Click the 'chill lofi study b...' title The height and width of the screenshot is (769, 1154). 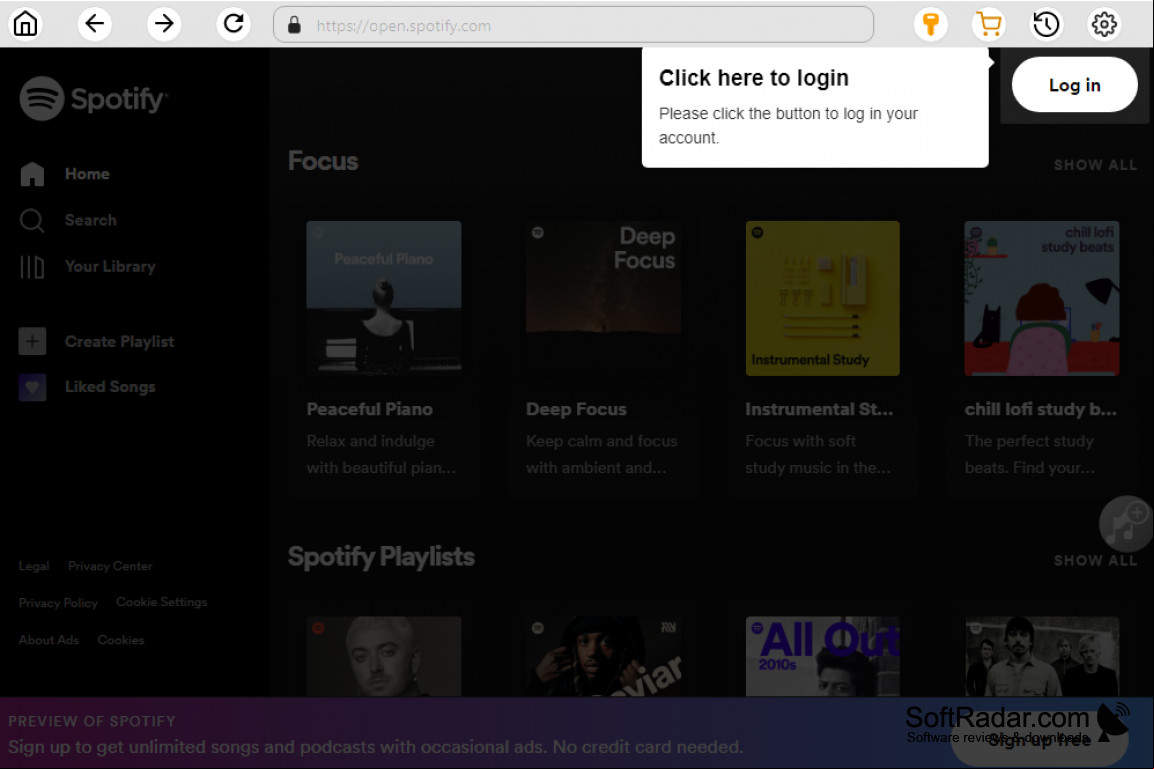[x=1041, y=409]
